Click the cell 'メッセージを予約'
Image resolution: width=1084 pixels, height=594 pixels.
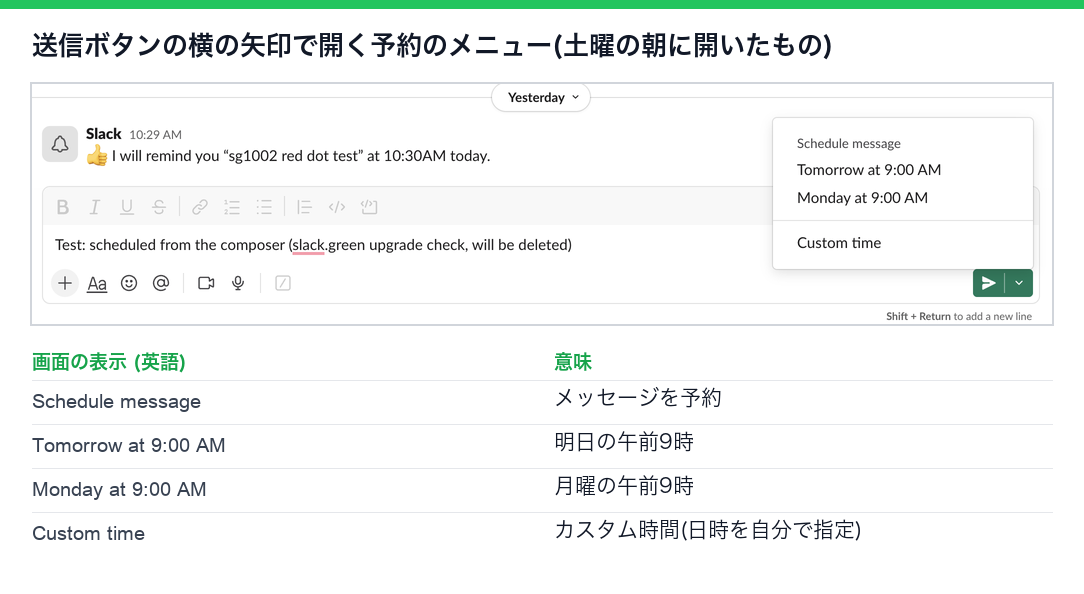(638, 398)
